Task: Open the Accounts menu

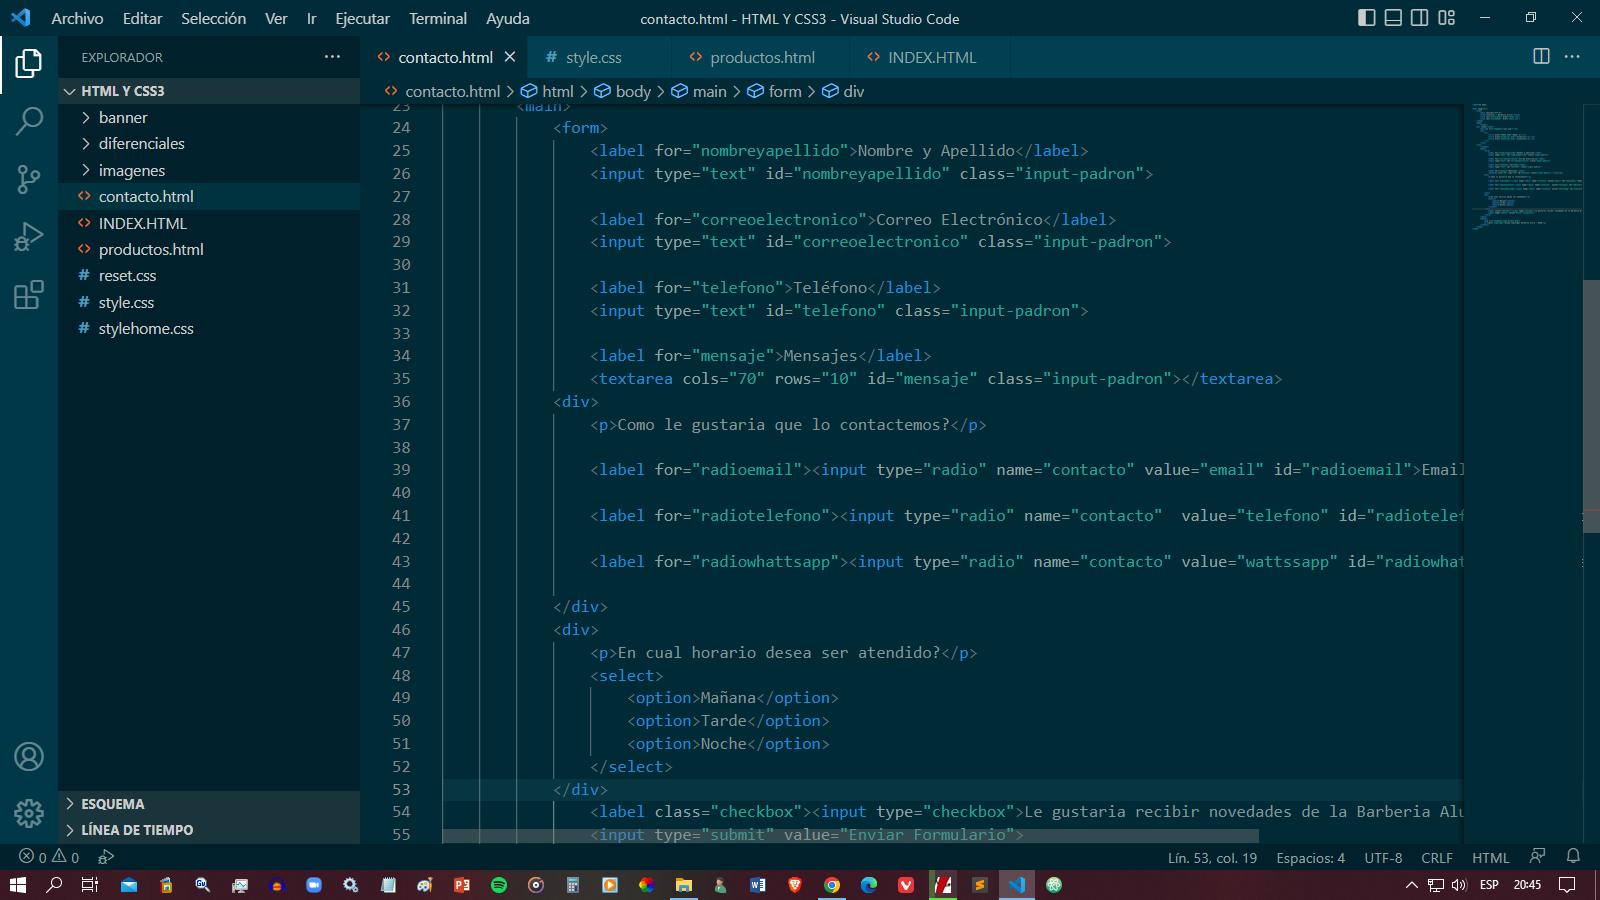Action: (x=29, y=757)
